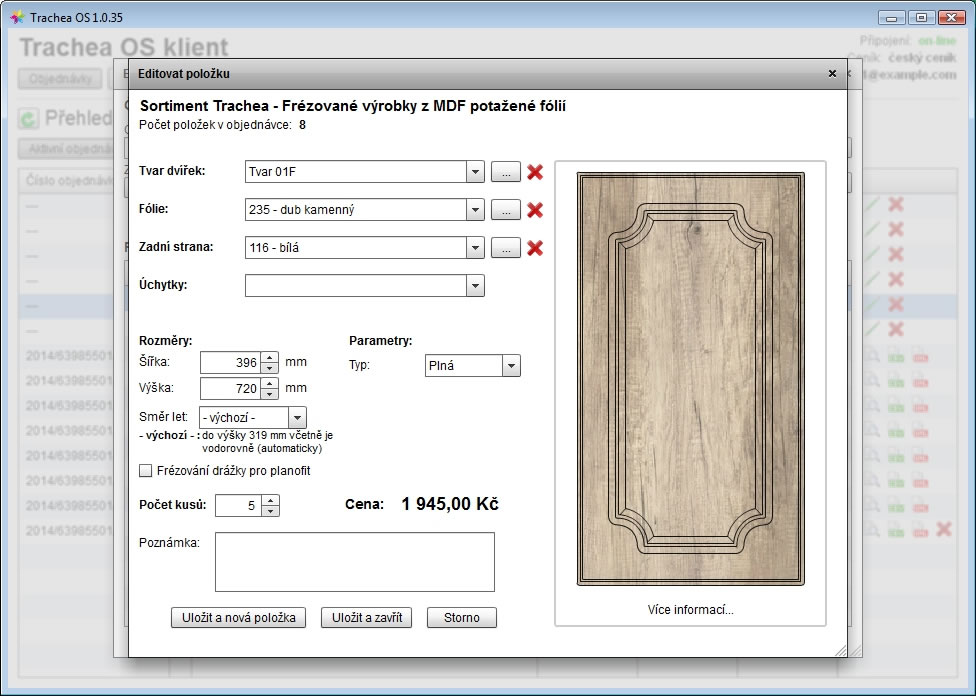Expand the Tvar dvířek dropdown
976x696 pixels.
tap(475, 172)
